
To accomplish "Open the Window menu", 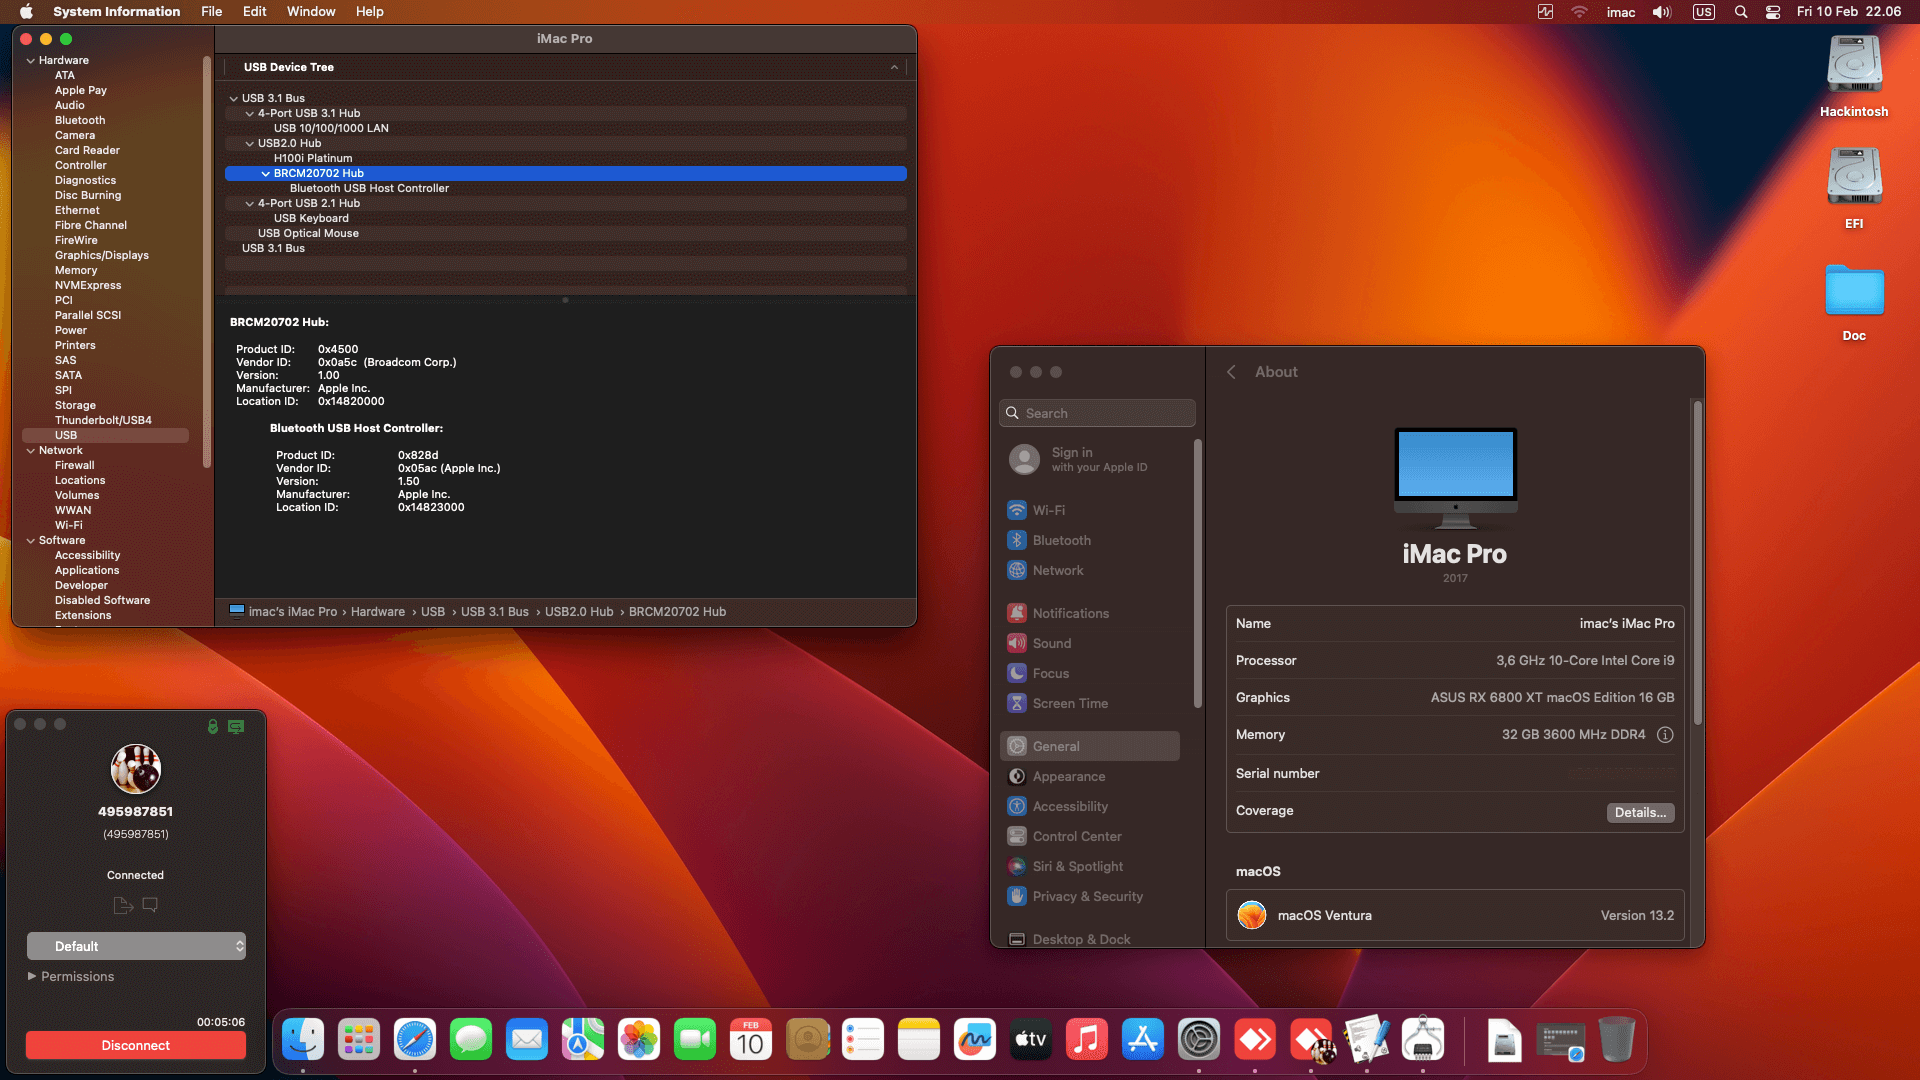I will tap(310, 11).
